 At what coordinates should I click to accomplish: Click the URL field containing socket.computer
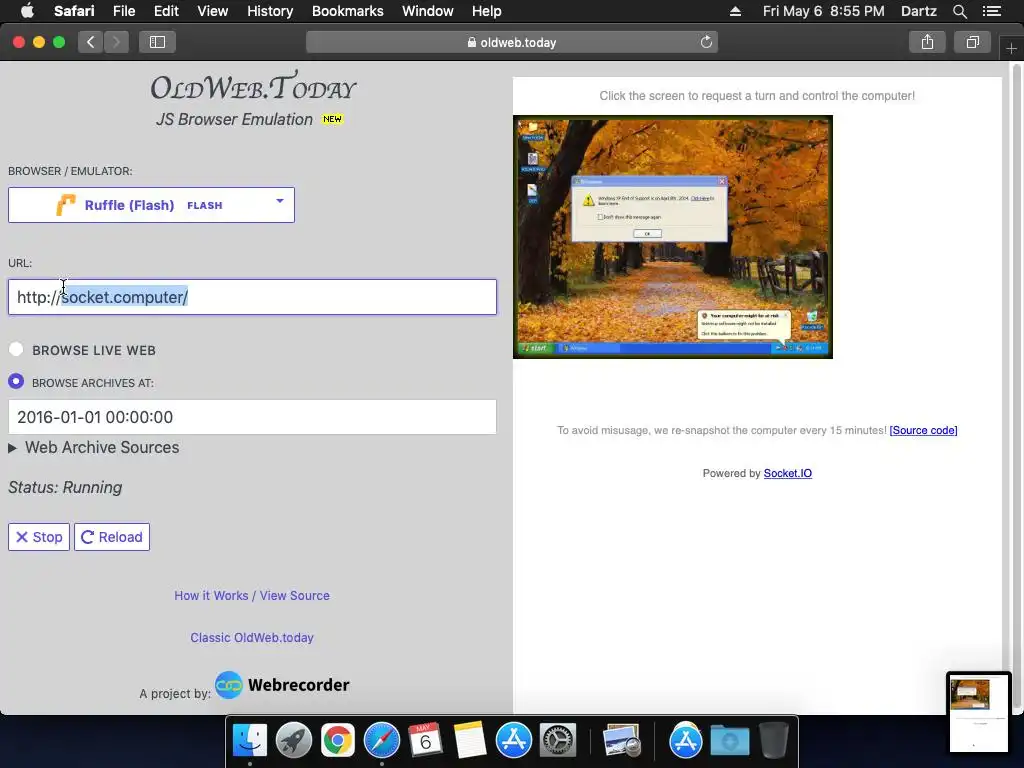(x=252, y=297)
